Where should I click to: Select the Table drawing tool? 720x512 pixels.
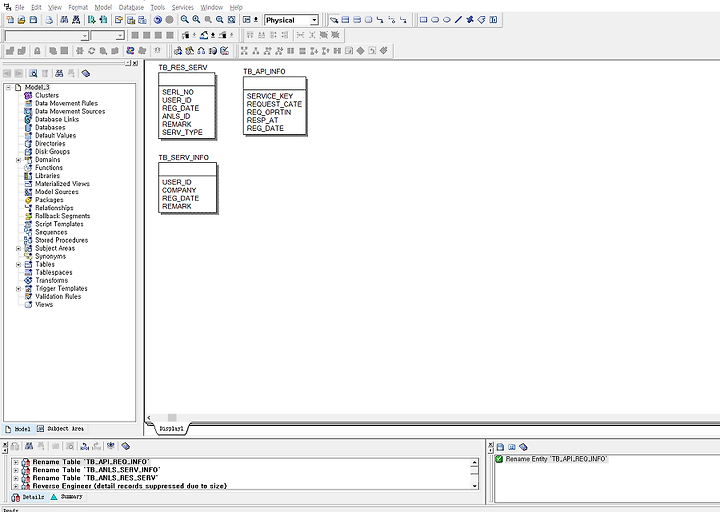[345, 20]
